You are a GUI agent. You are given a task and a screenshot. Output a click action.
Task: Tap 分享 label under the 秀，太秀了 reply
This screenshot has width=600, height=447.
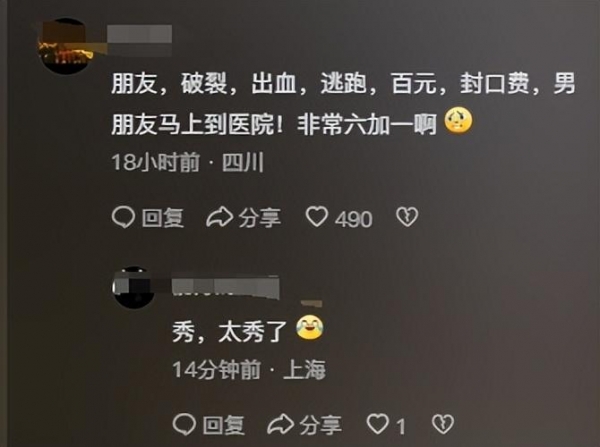pyautogui.click(x=321, y=425)
